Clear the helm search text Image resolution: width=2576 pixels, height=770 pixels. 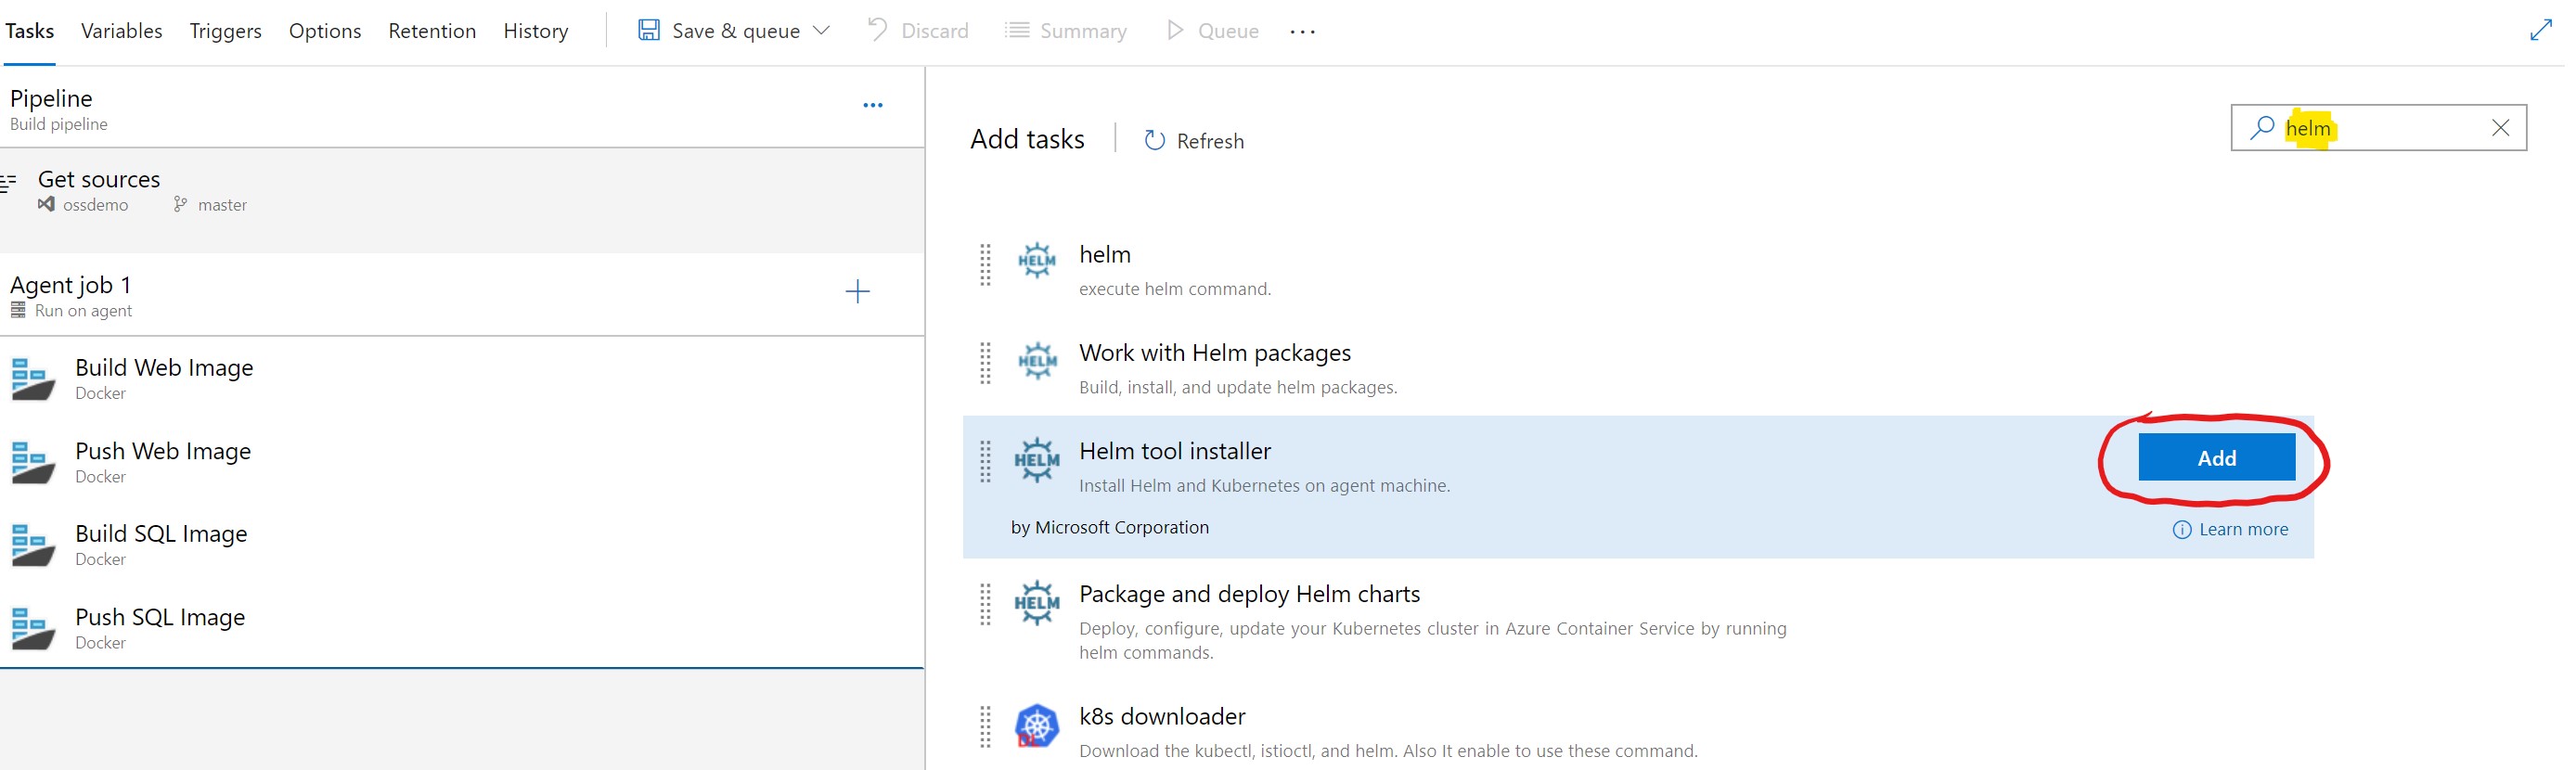click(x=2501, y=128)
